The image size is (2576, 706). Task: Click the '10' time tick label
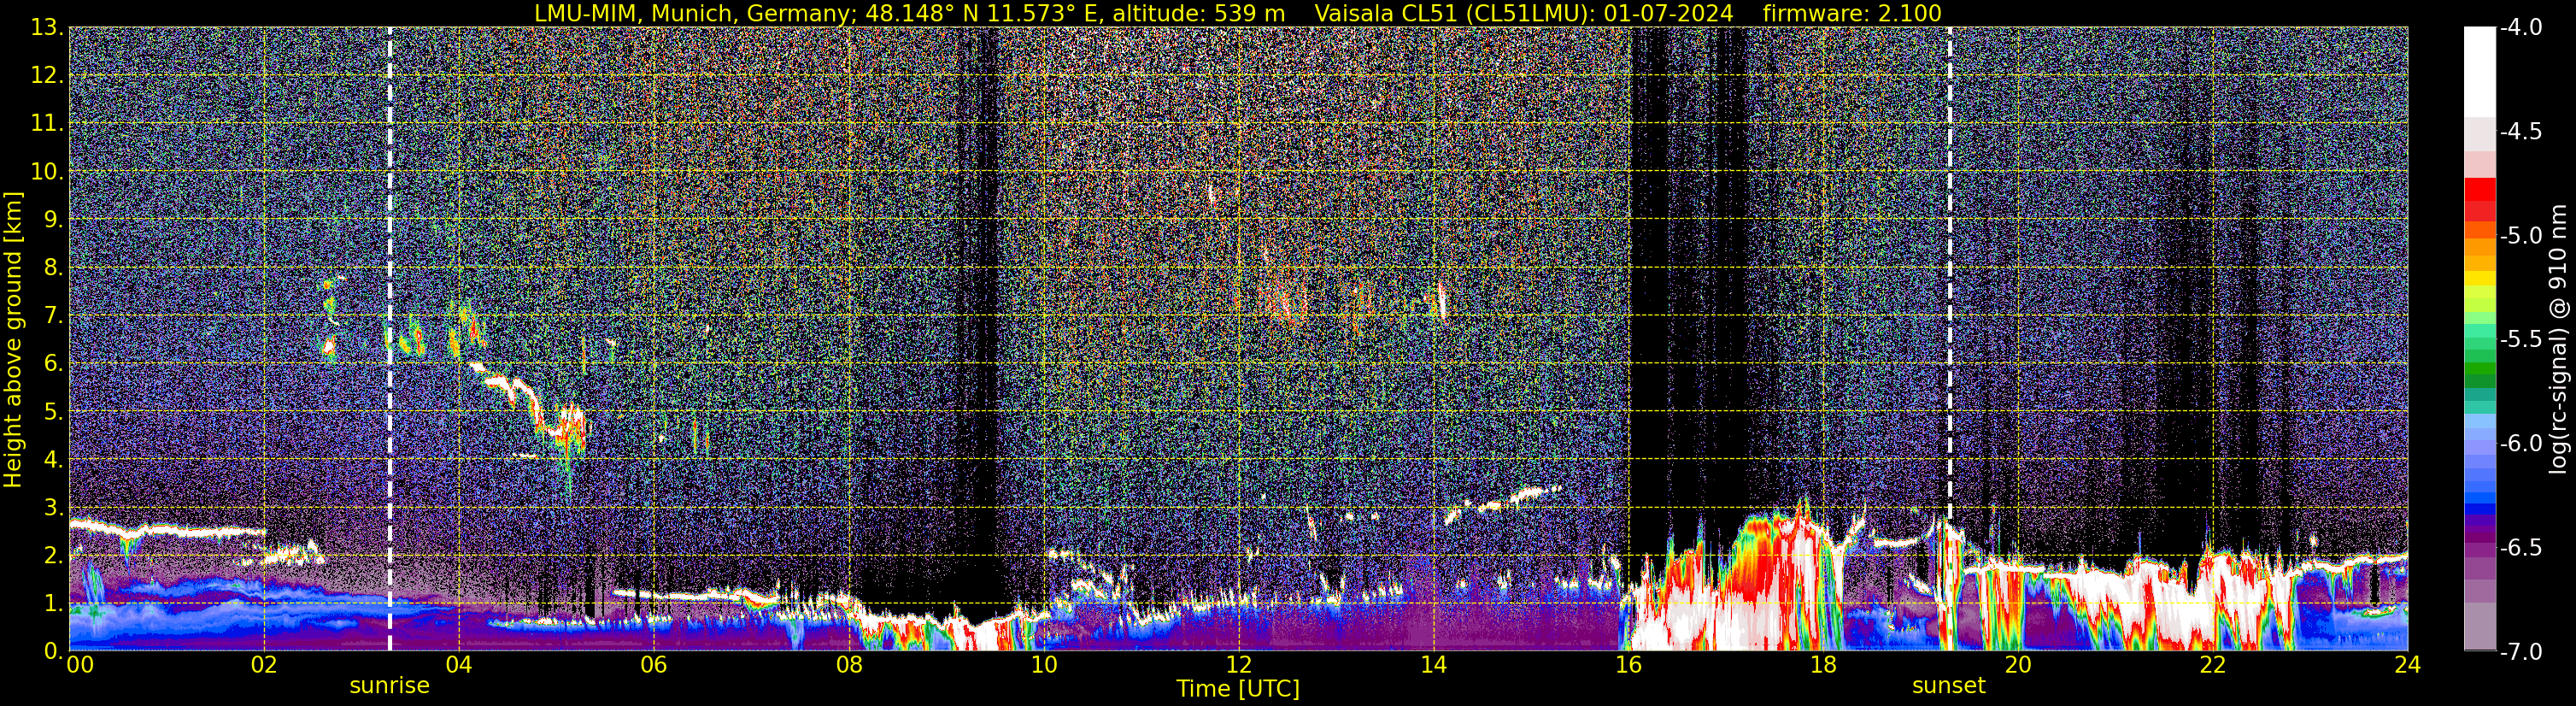click(1044, 665)
